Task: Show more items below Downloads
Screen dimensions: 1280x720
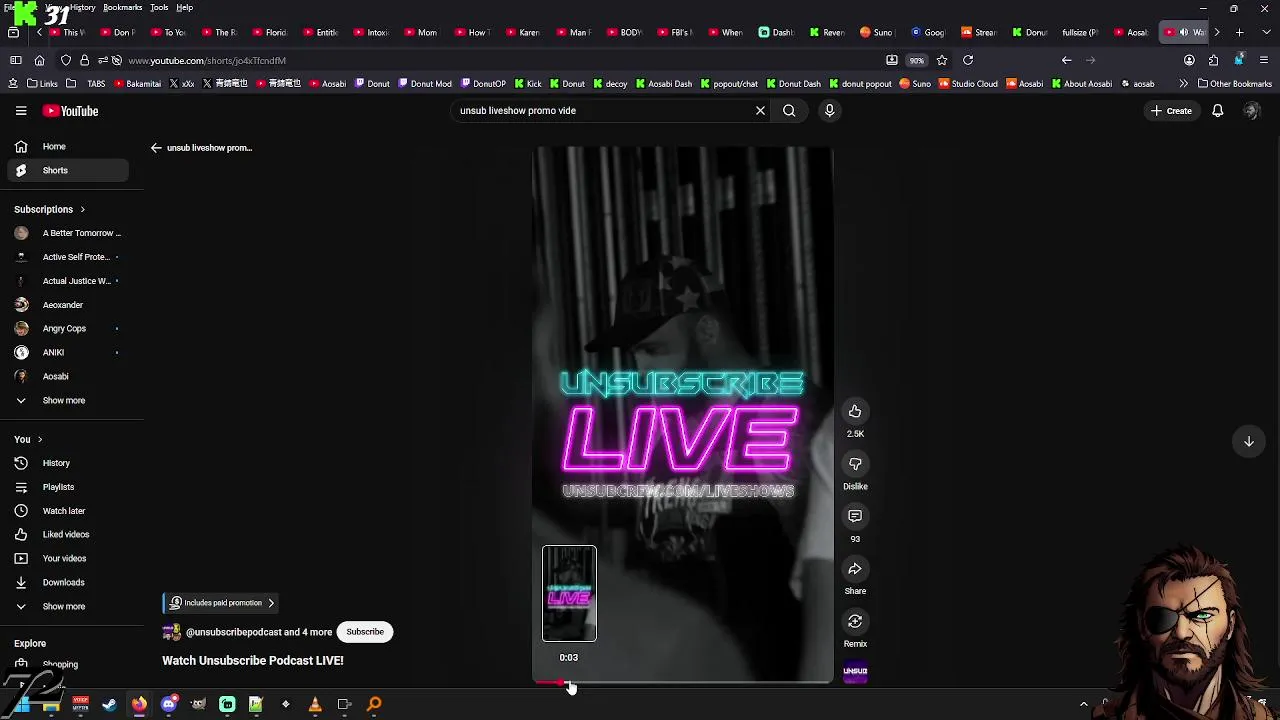Action: click(68, 606)
